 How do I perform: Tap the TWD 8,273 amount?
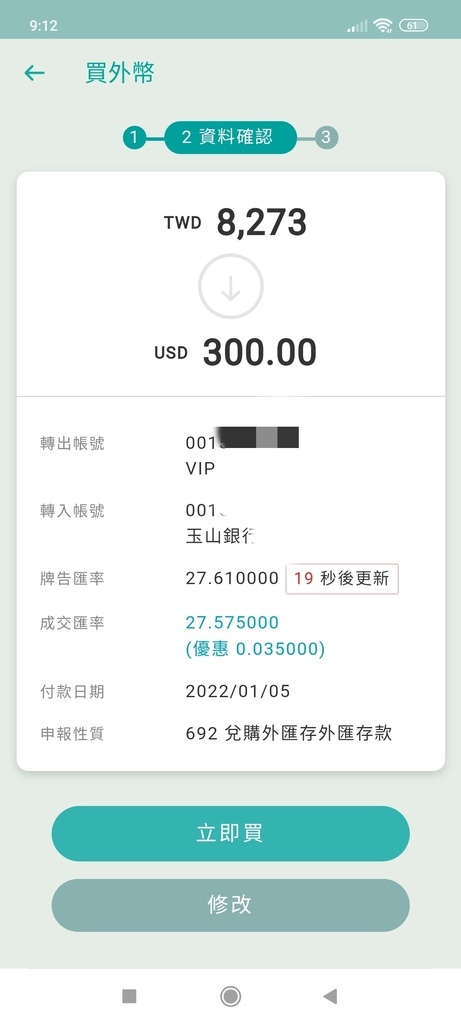[x=235, y=223]
